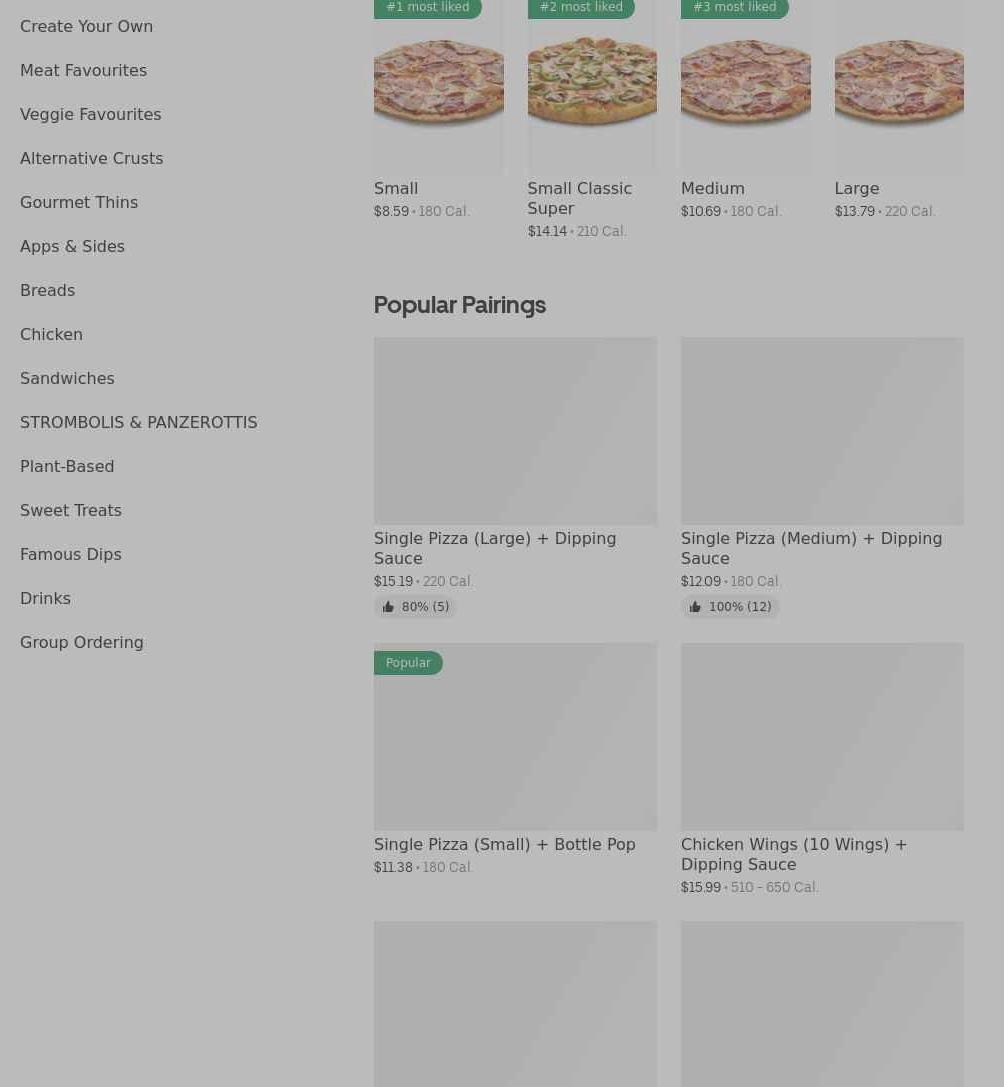Open Single Pizza (Small) + Bottle Pop
Image resolution: width=1004 pixels, height=1087 pixels.
click(x=504, y=844)
